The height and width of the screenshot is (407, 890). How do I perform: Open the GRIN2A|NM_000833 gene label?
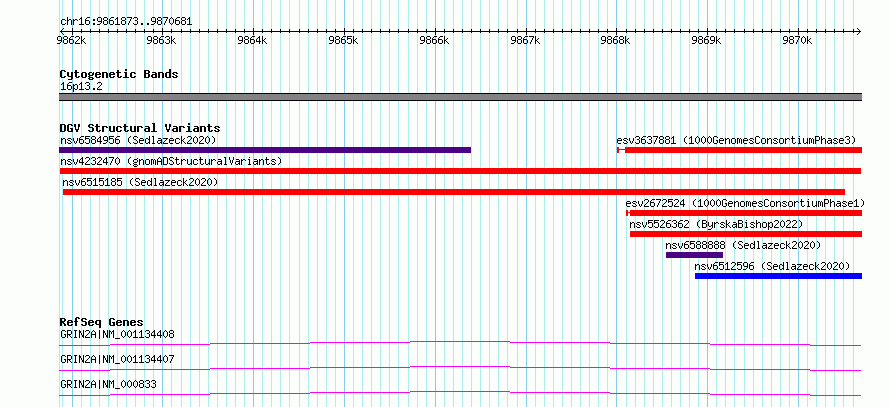(x=108, y=384)
